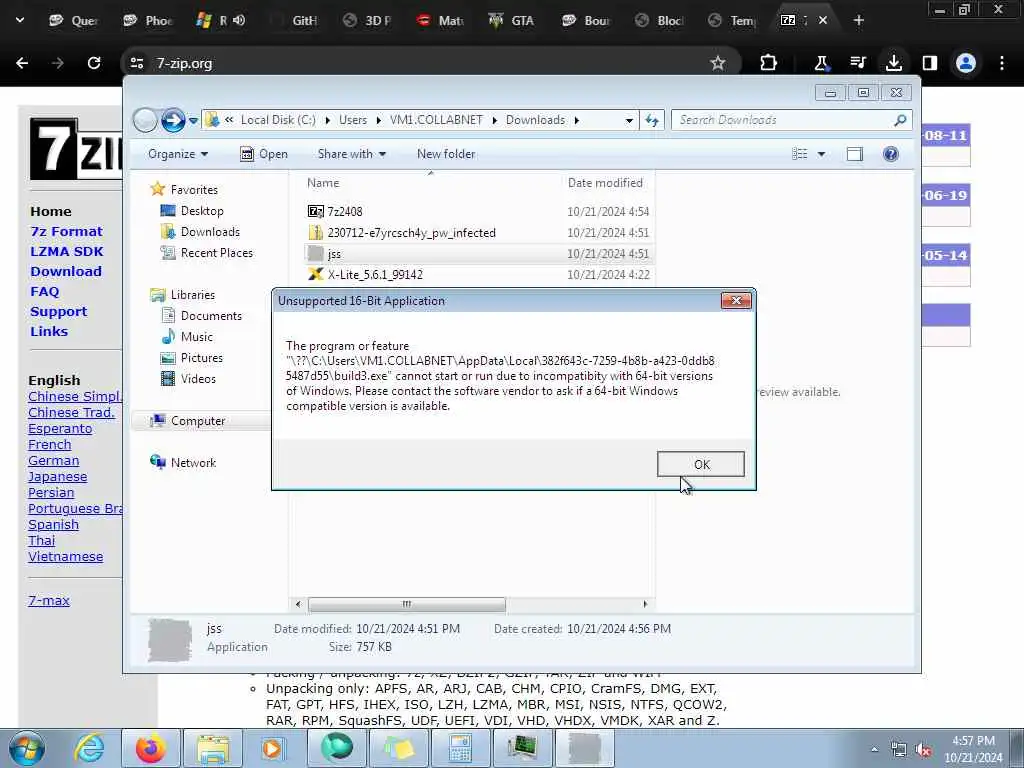Screen dimensions: 1024x768
Task: Expand the Chrome tab search chevron
Action: point(20,20)
